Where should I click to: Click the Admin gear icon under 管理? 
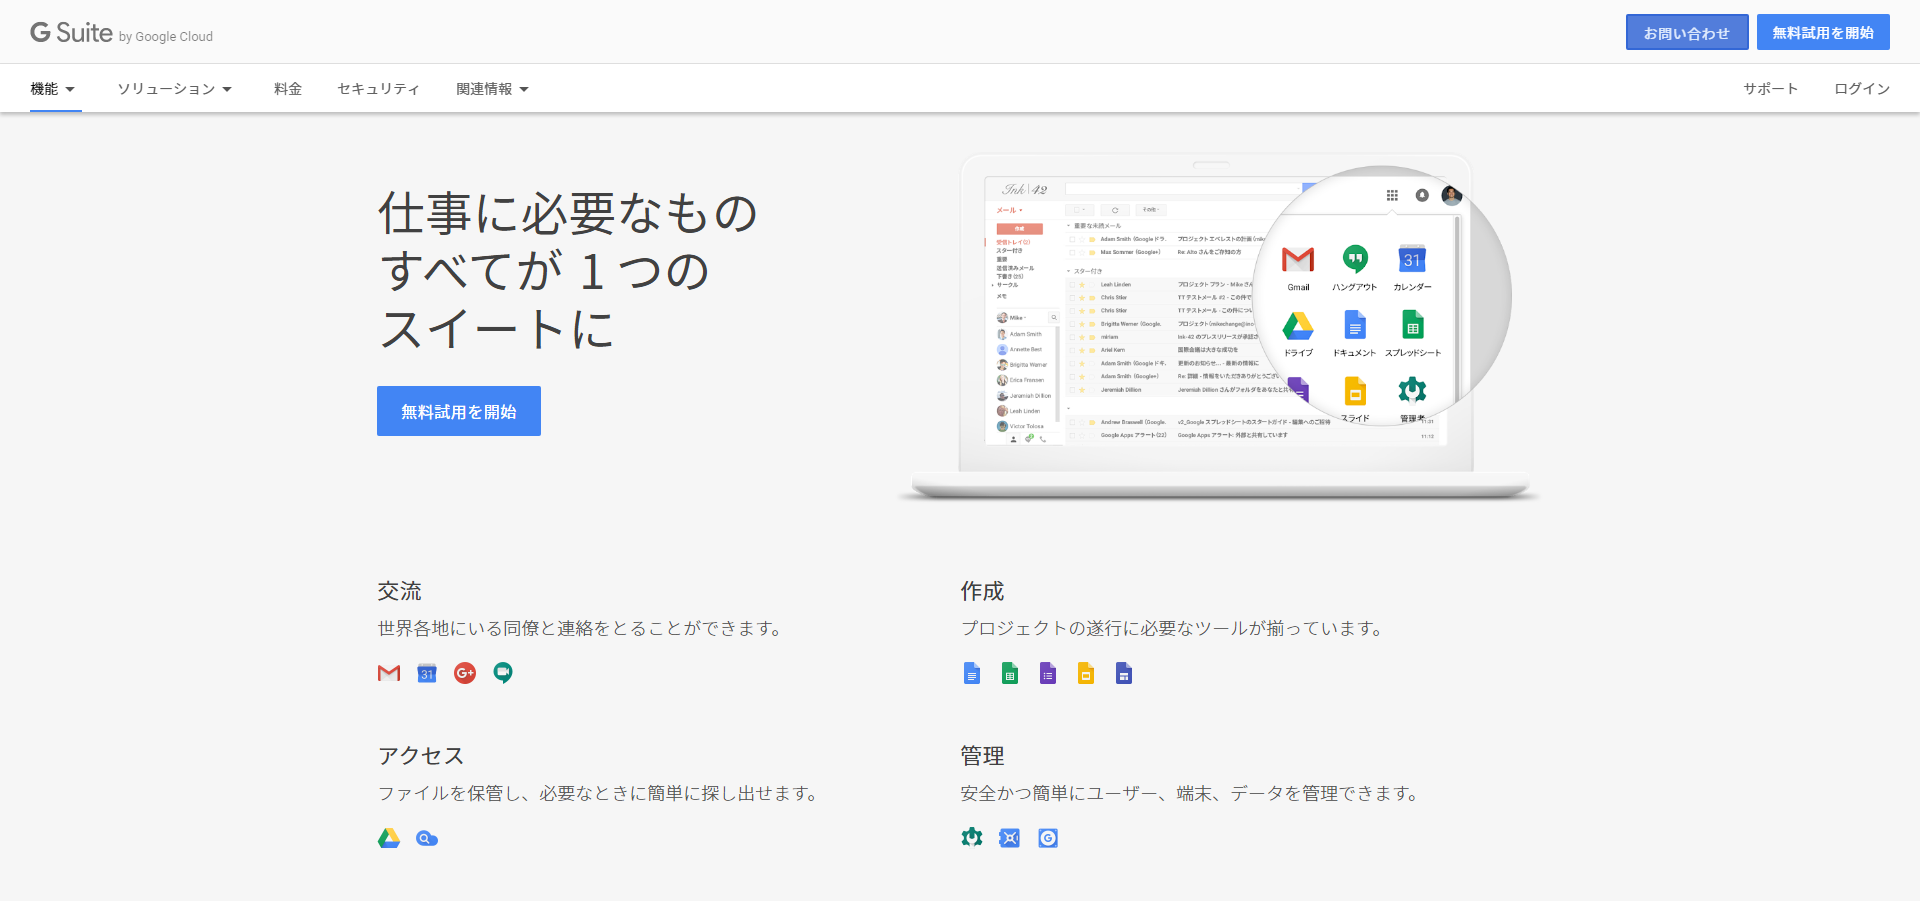click(x=972, y=838)
